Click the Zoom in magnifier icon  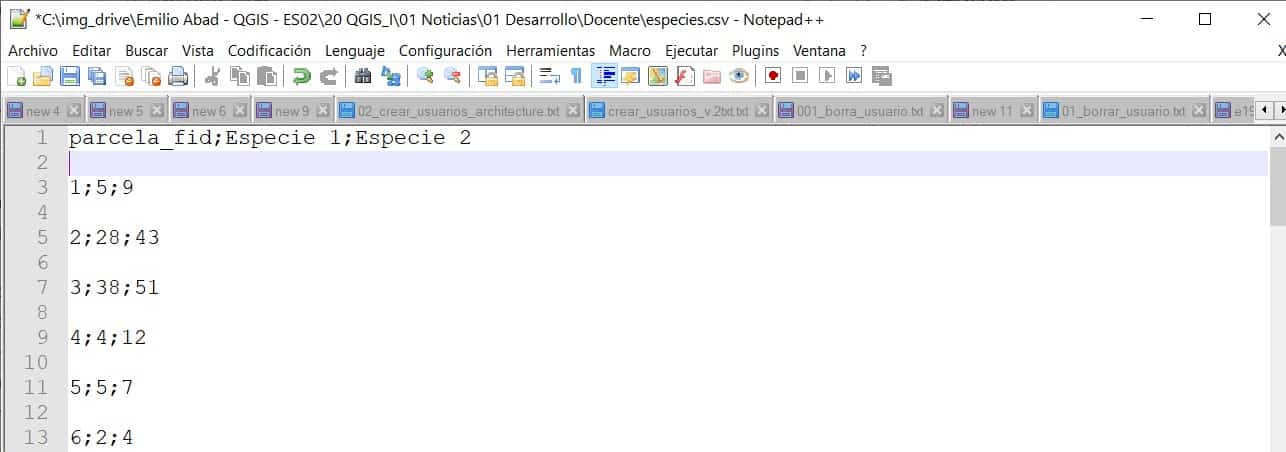pyautogui.click(x=425, y=76)
